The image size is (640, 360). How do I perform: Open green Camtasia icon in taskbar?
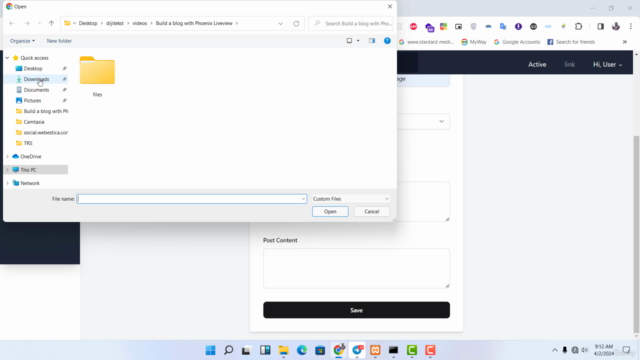[x=412, y=350]
